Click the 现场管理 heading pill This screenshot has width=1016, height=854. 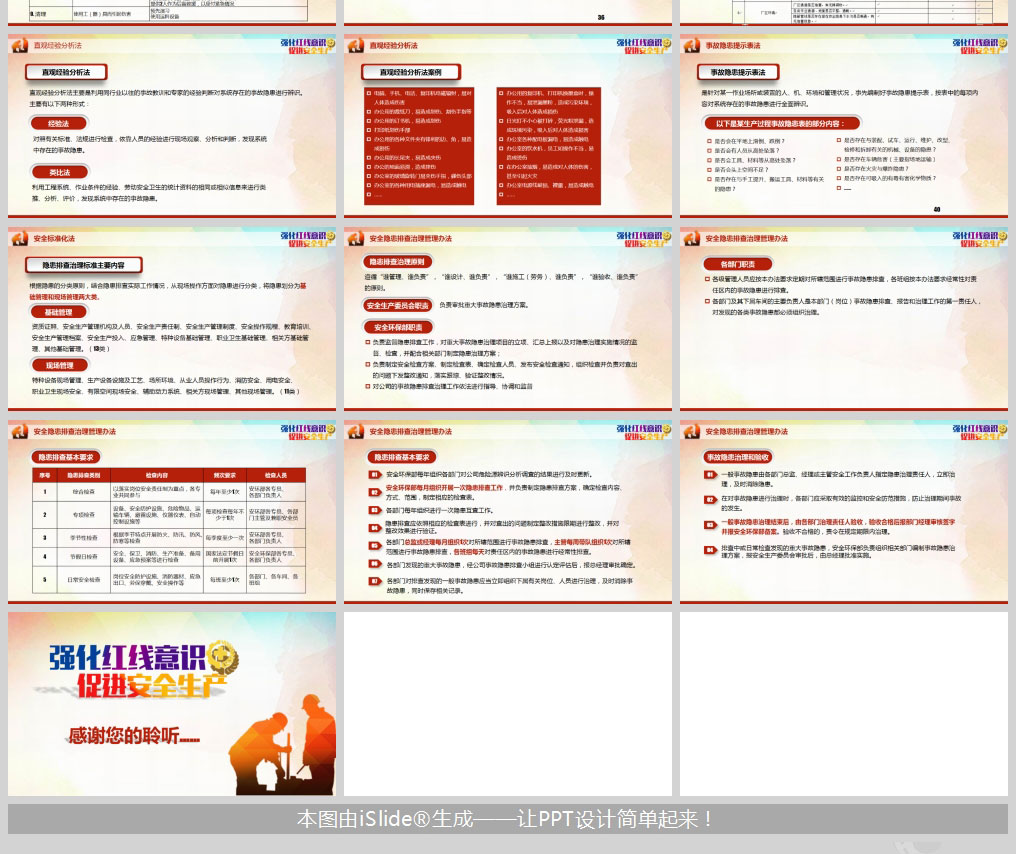click(x=64, y=366)
